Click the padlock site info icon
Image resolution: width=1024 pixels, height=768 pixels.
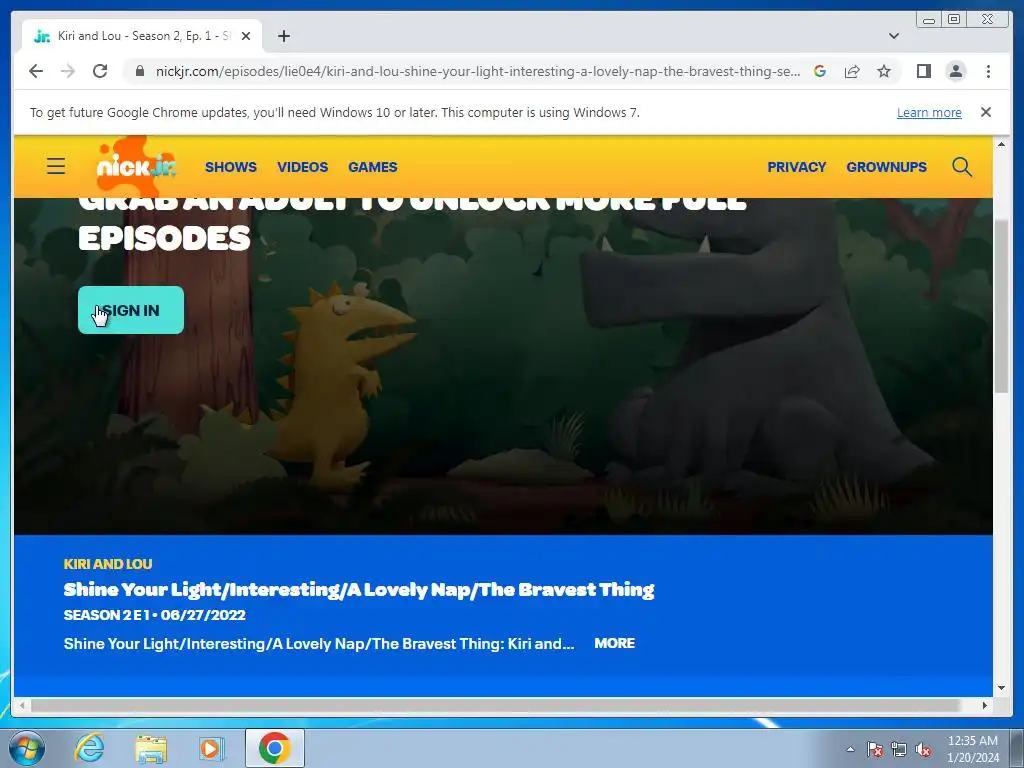[x=140, y=71]
